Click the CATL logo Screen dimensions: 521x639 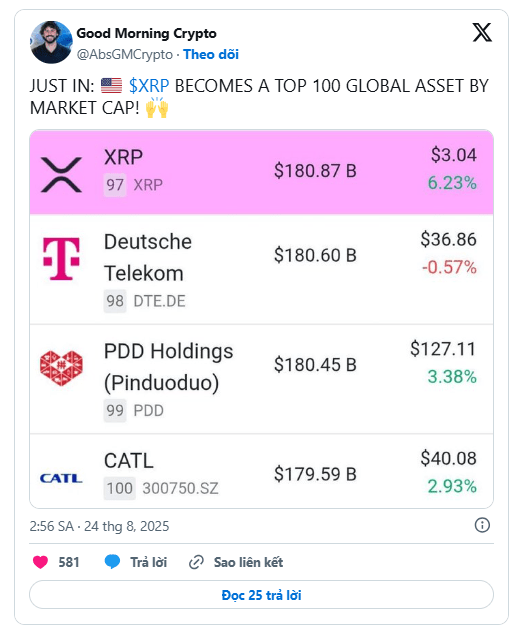click(61, 478)
